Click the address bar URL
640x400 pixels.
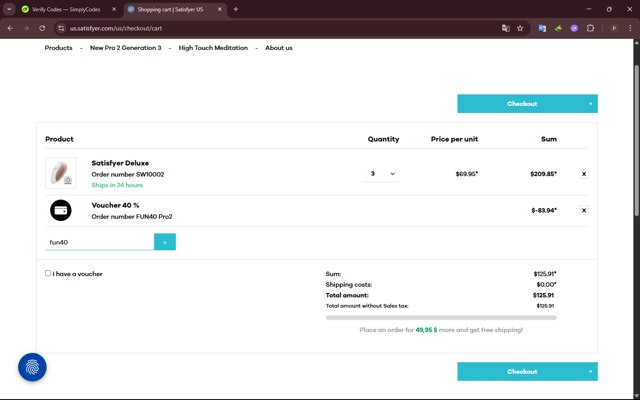coord(116,28)
